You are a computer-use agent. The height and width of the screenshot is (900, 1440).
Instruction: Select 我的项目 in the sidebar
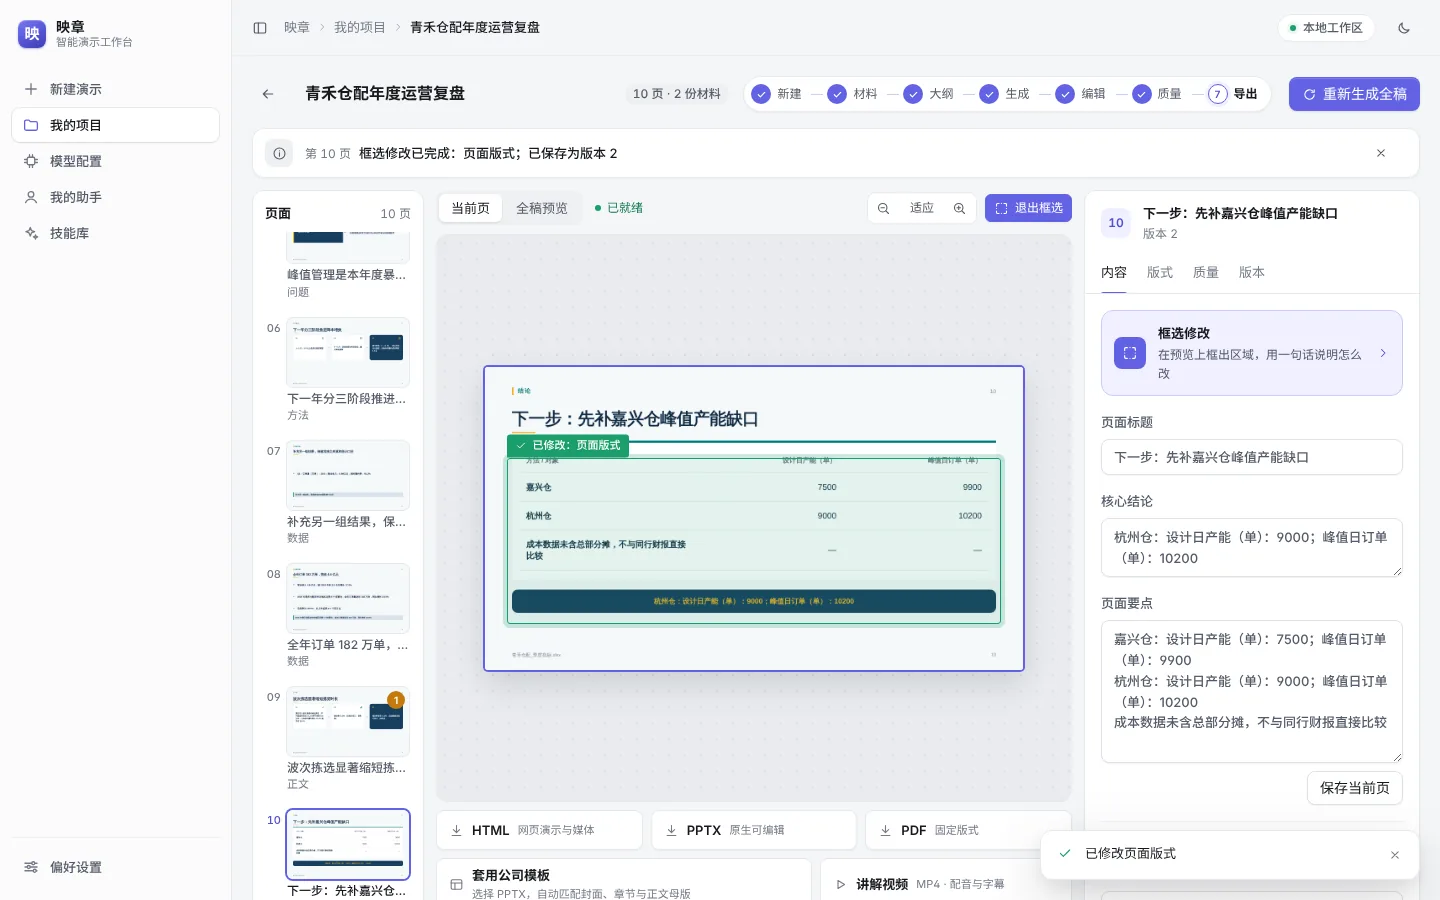(116, 125)
